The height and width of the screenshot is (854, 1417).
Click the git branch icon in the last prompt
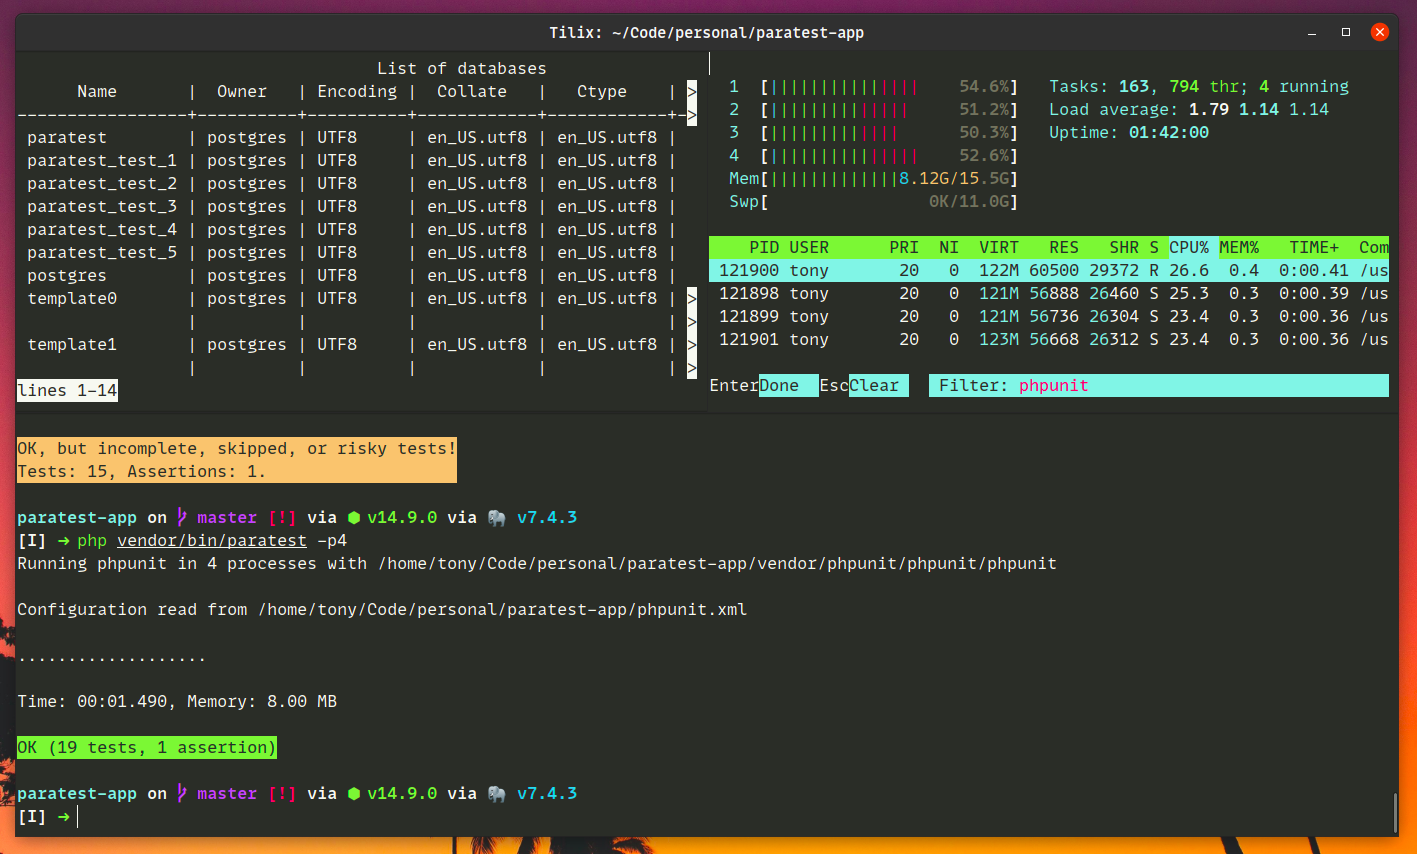[x=182, y=794]
